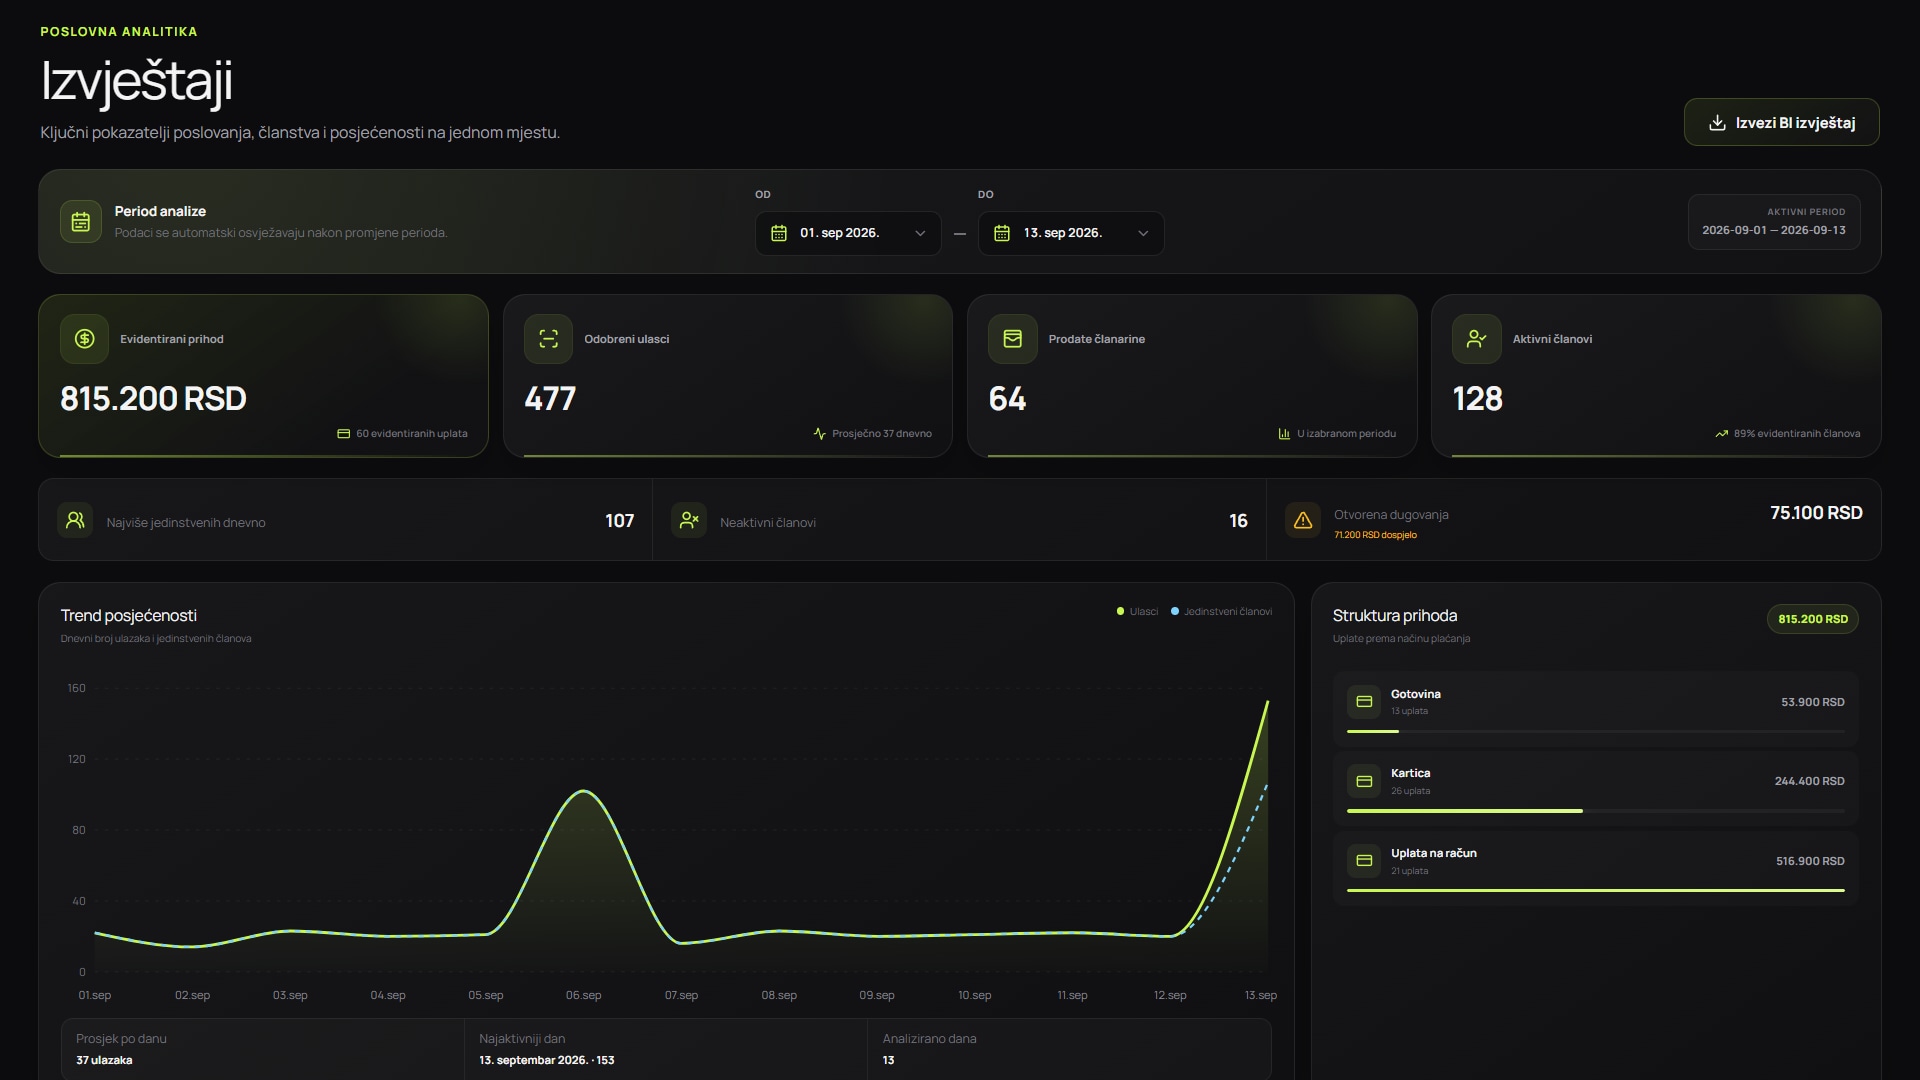Click the user-check icon on Aktivni članovi card
Image resolution: width=1920 pixels, height=1080 pixels.
click(1477, 339)
